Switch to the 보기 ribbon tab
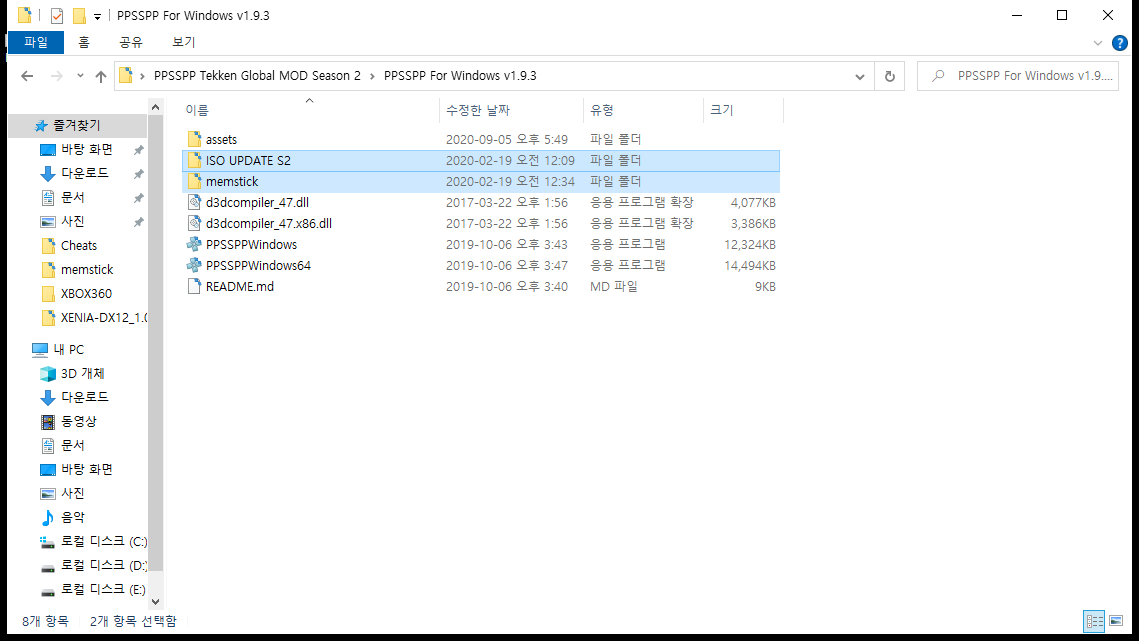Viewport: 1139px width, 641px height. tap(184, 42)
